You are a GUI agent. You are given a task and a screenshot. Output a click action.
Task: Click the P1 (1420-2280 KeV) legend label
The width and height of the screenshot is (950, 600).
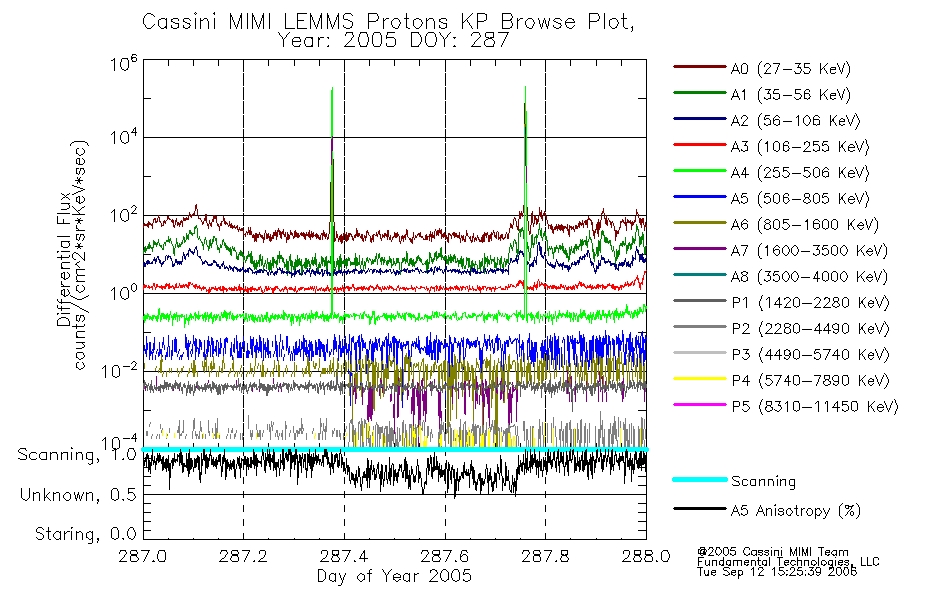tap(810, 303)
